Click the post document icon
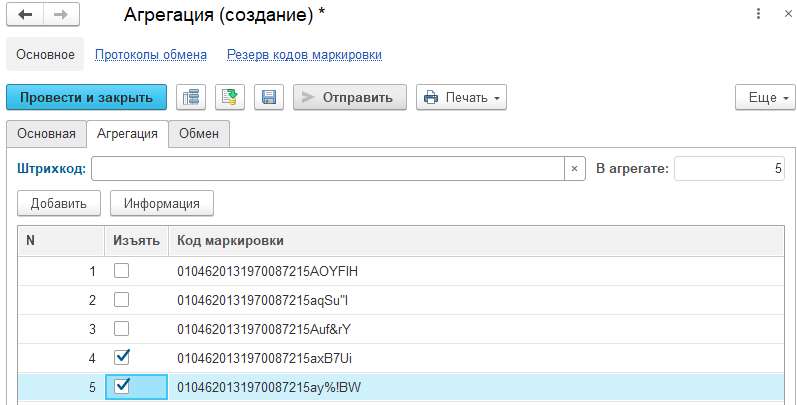The height and width of the screenshot is (405, 797). [229, 97]
